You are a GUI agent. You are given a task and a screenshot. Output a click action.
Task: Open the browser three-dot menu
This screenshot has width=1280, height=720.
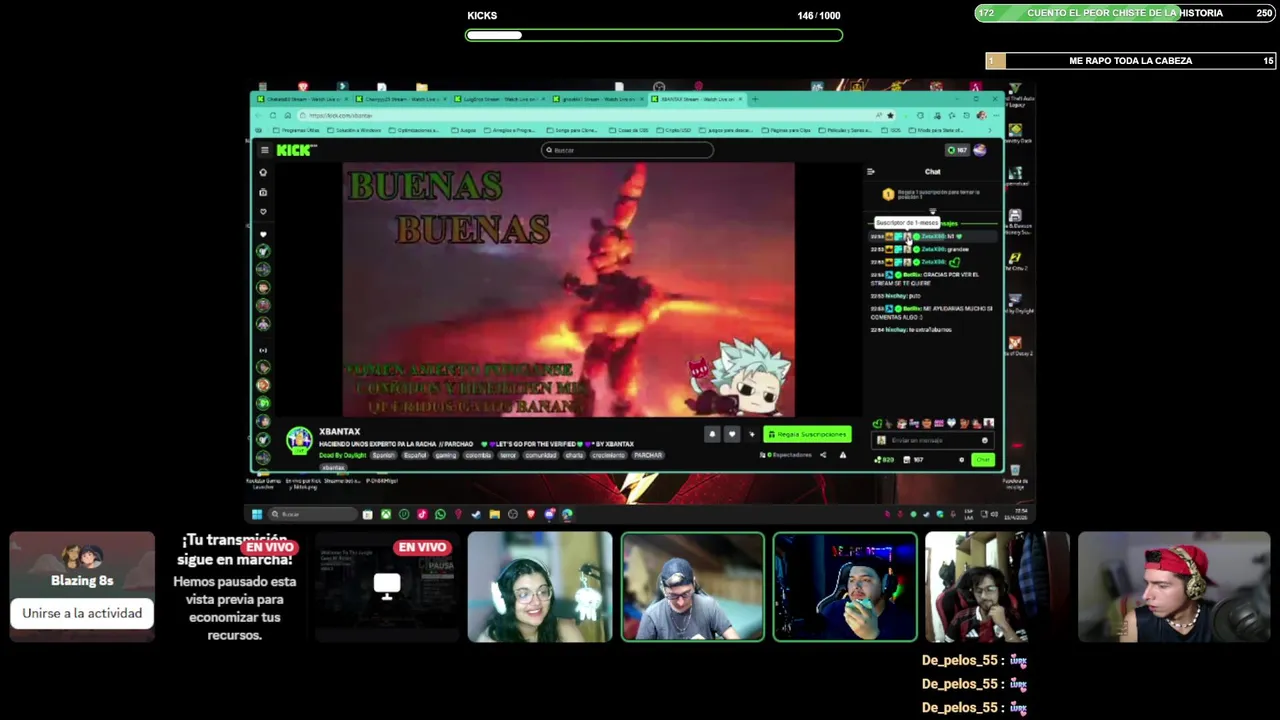[x=996, y=115]
